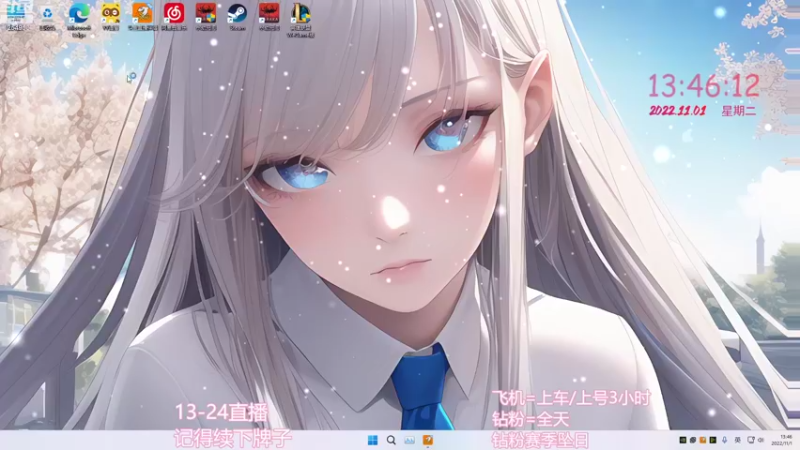Switch the 英 input method indicator
800x450 pixels.
(x=738, y=440)
